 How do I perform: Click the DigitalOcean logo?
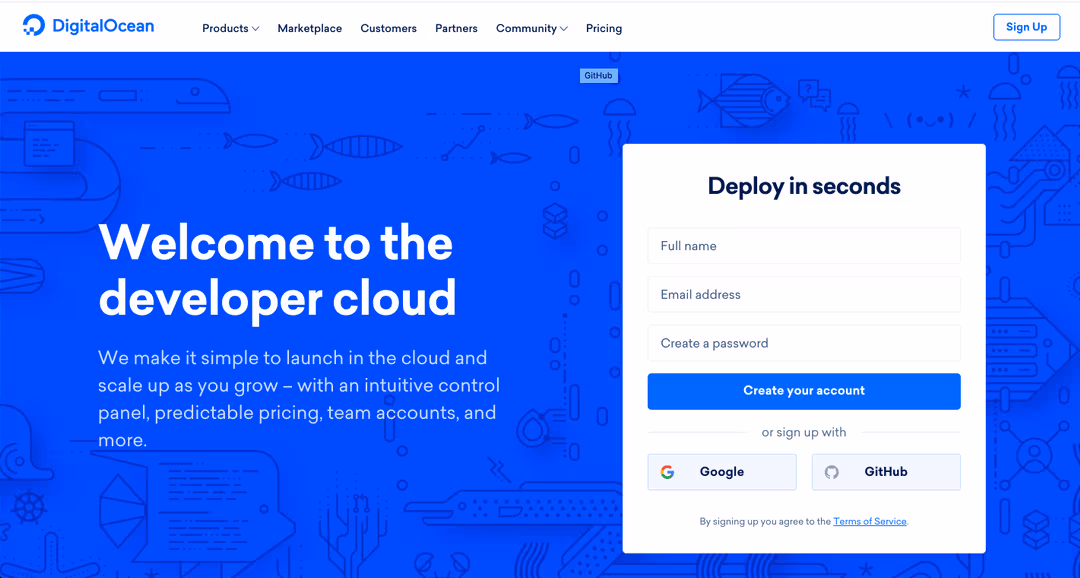(88, 26)
